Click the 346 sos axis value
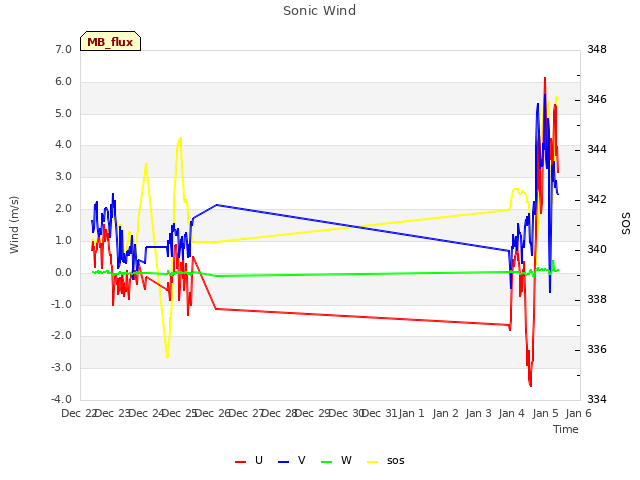Screen dimensions: 640x480 (597, 100)
